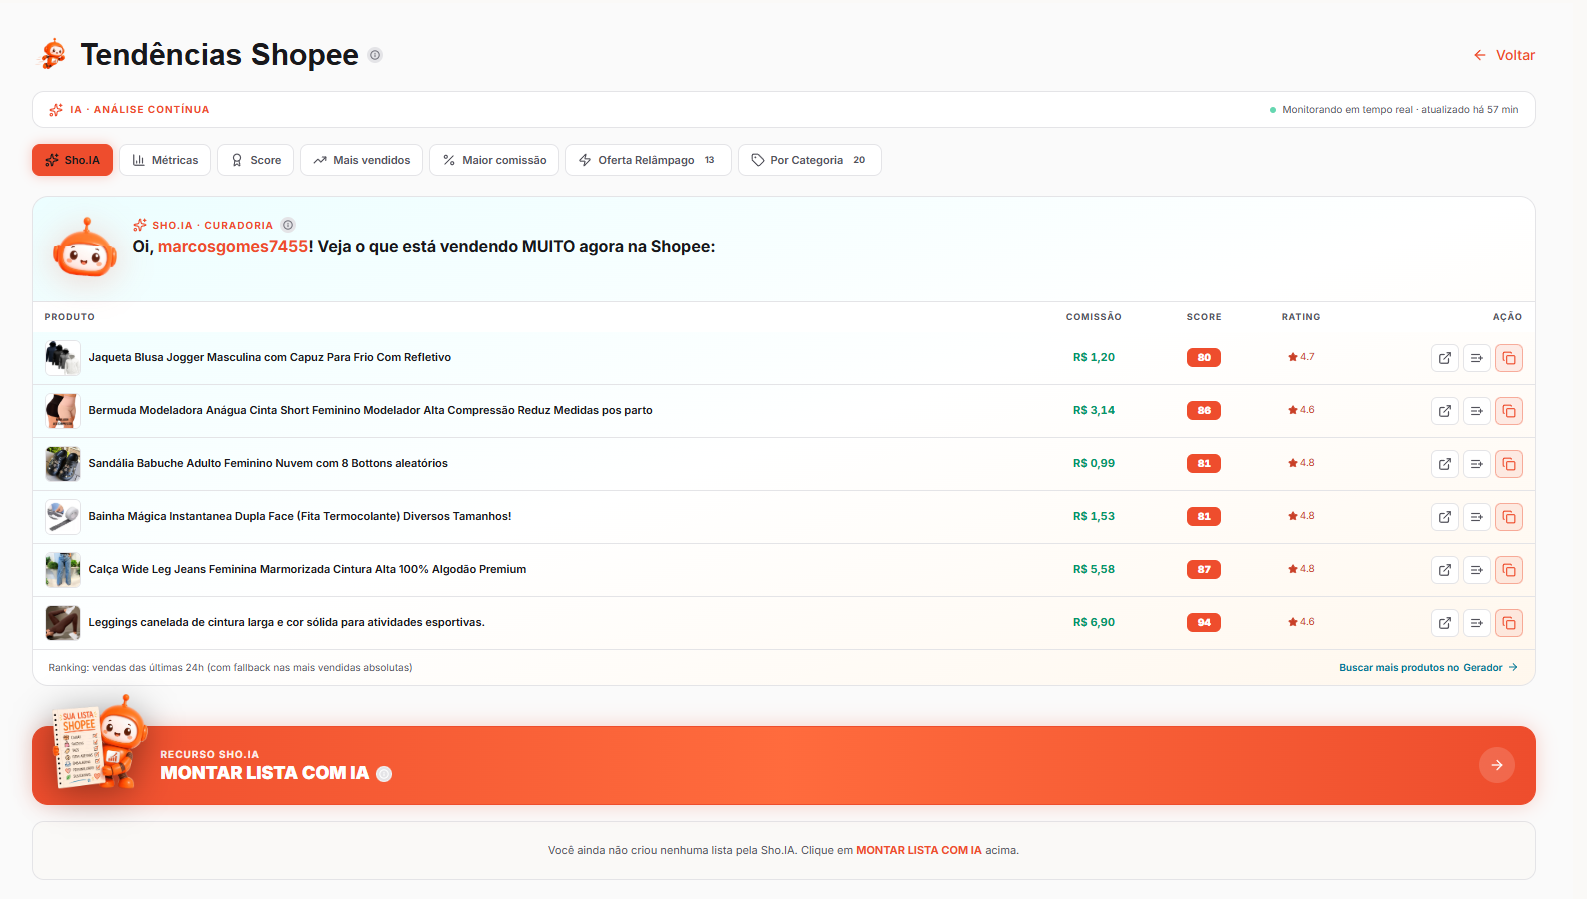Screen dimensions: 1587x899
Task: Click MONTAR LISTA COM IA text in notice
Action: point(919,850)
